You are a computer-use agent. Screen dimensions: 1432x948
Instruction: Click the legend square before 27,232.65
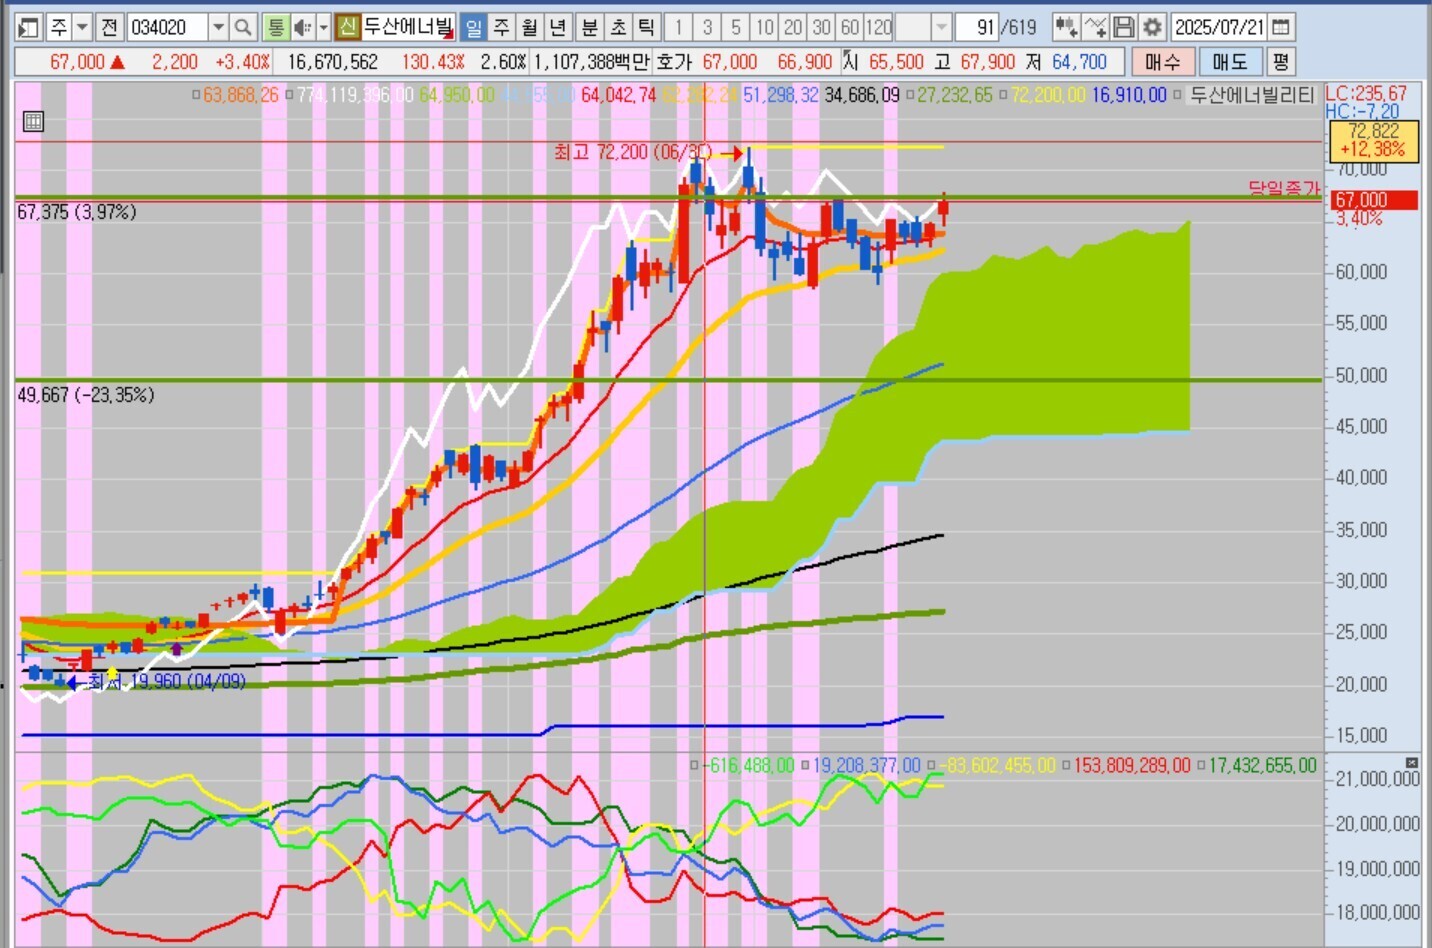pos(911,95)
